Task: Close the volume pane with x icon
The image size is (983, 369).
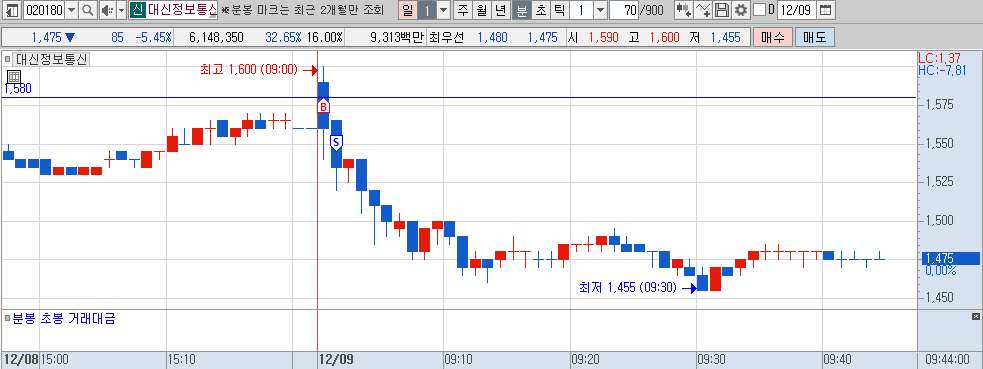Action: [975, 316]
